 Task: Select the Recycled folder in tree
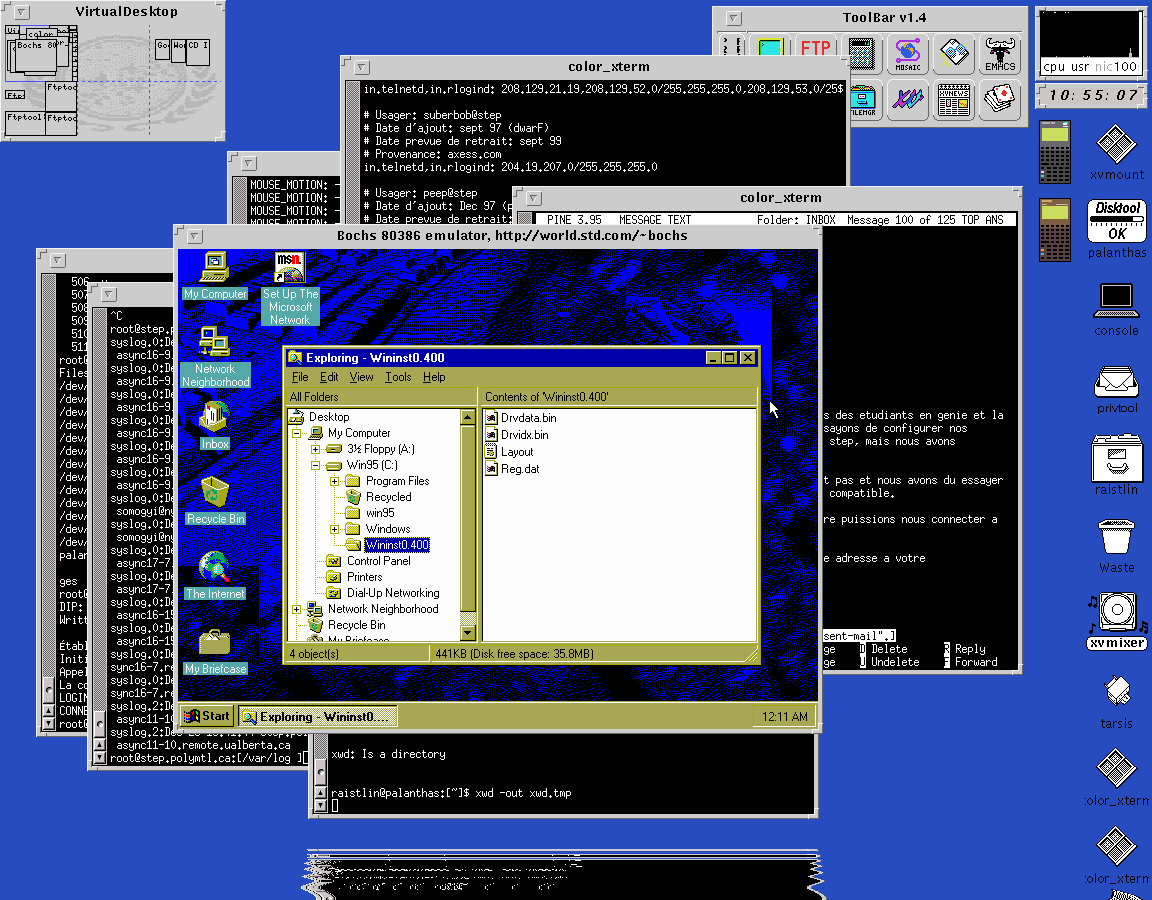(379, 497)
